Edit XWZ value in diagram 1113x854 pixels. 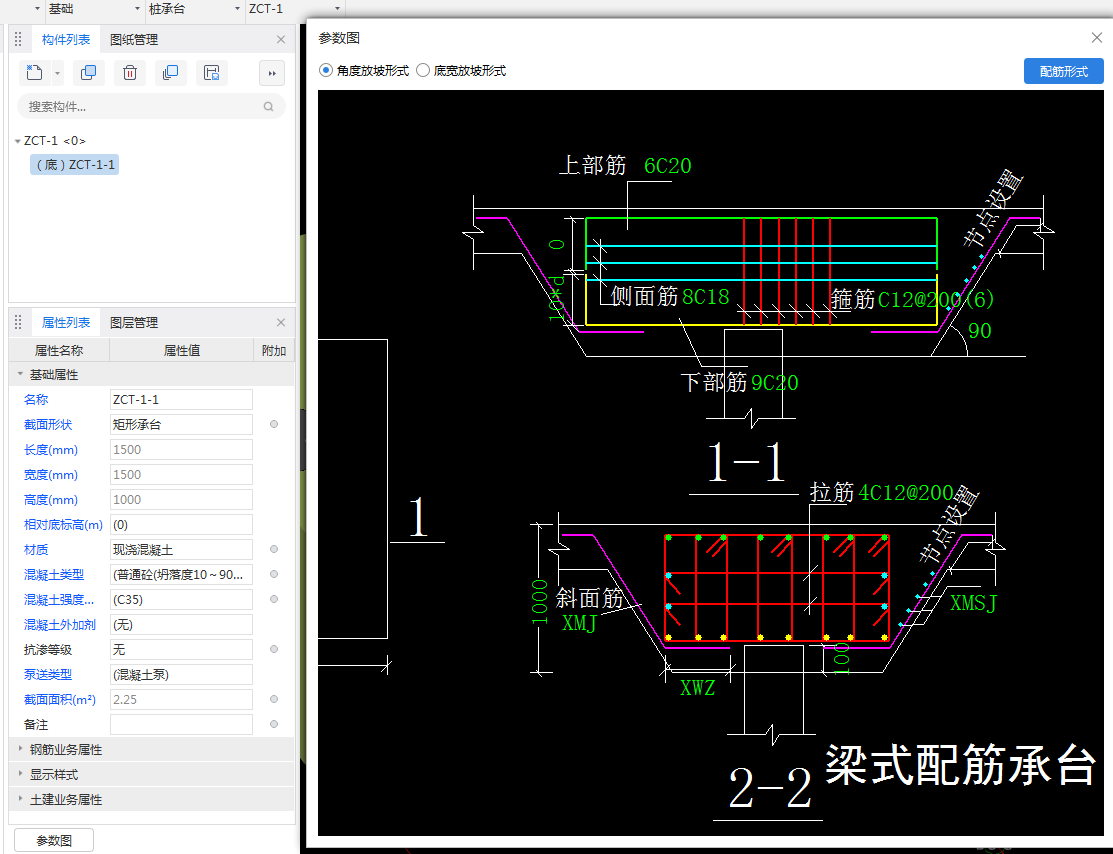click(x=698, y=688)
